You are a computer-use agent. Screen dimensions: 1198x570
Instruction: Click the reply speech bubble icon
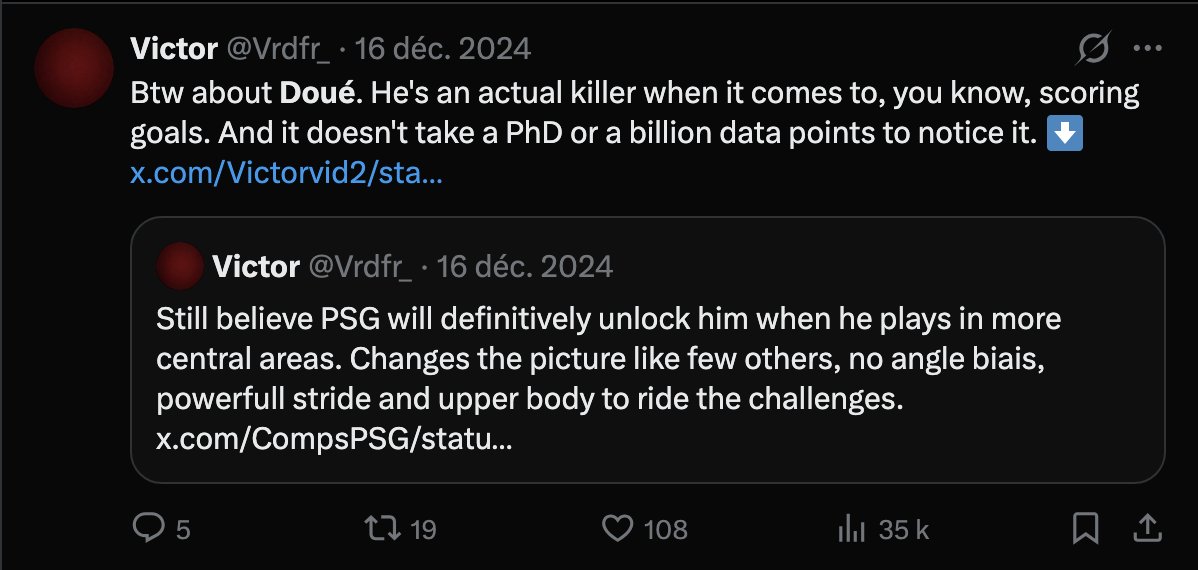coord(146,528)
